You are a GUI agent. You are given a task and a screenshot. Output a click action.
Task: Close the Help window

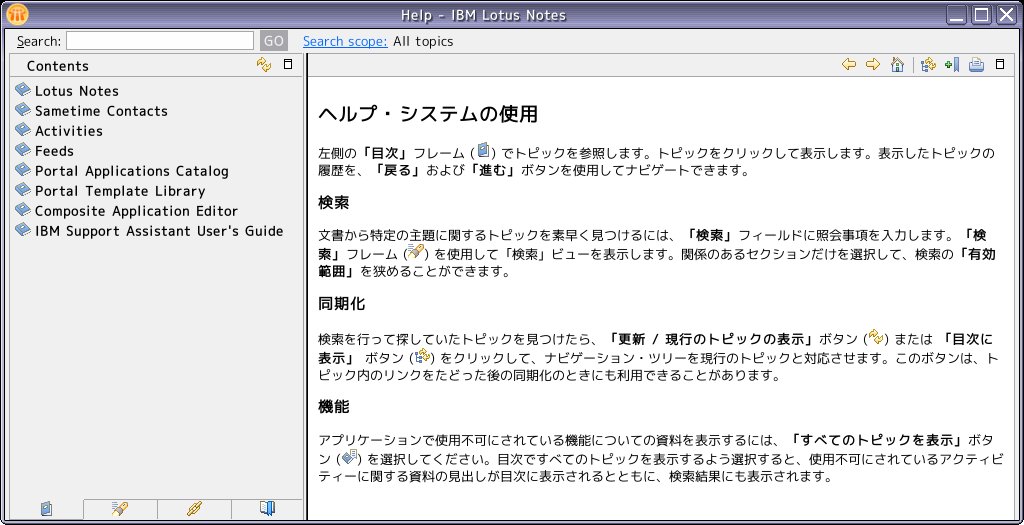coord(1006,14)
